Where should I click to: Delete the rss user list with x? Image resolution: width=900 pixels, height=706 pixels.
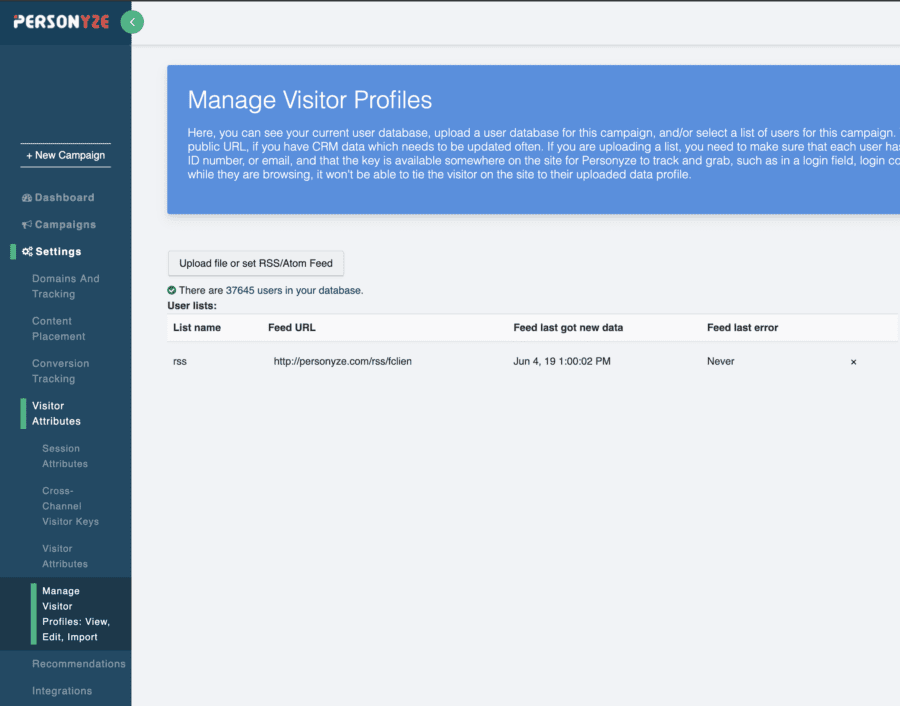[x=853, y=362]
